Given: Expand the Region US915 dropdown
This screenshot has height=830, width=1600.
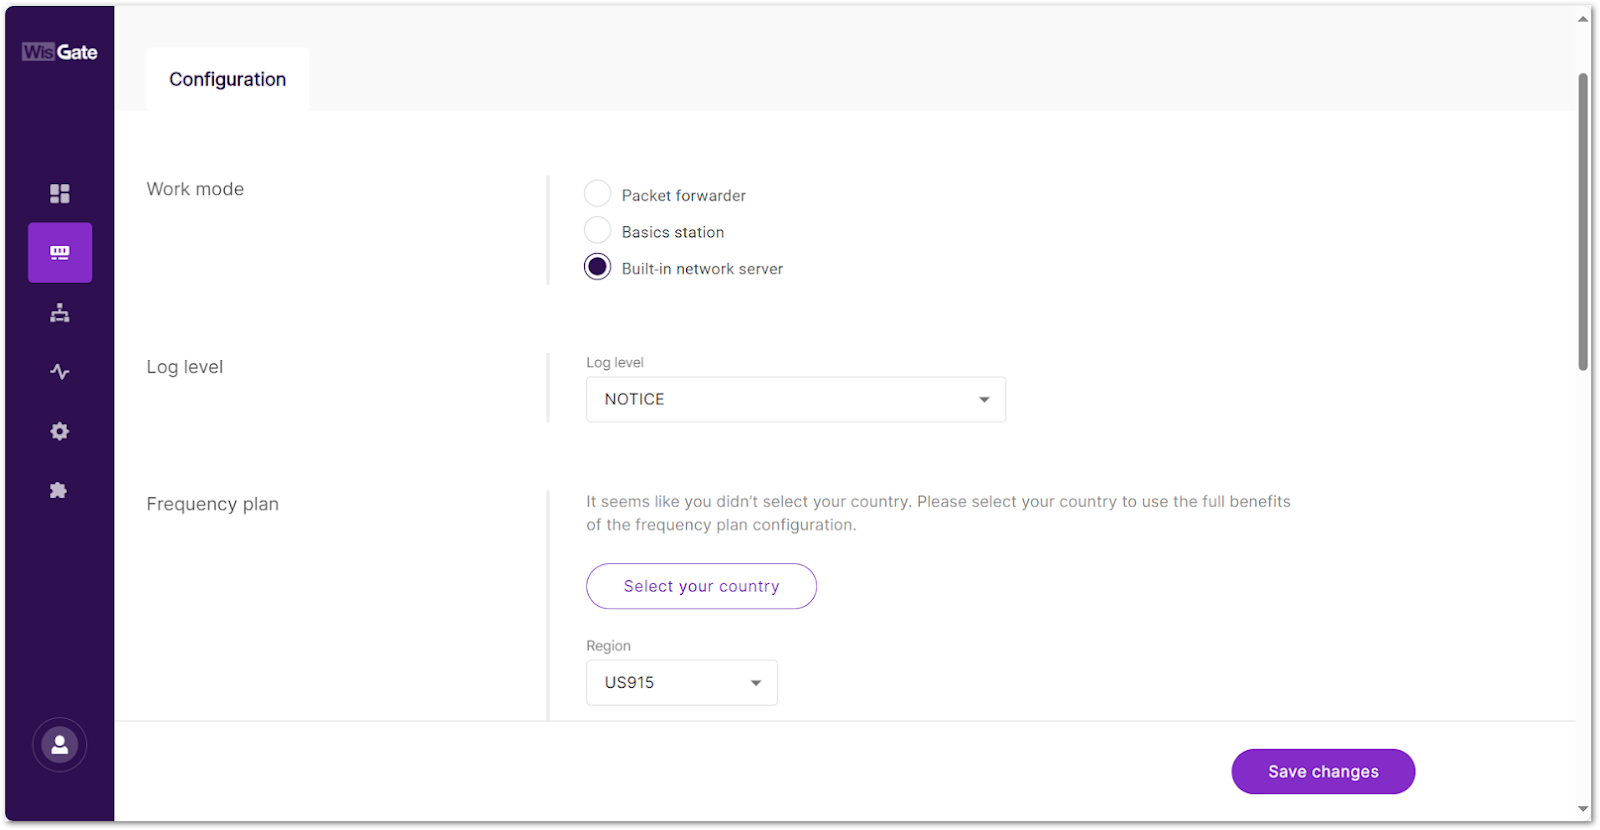Looking at the screenshot, I should [681, 683].
